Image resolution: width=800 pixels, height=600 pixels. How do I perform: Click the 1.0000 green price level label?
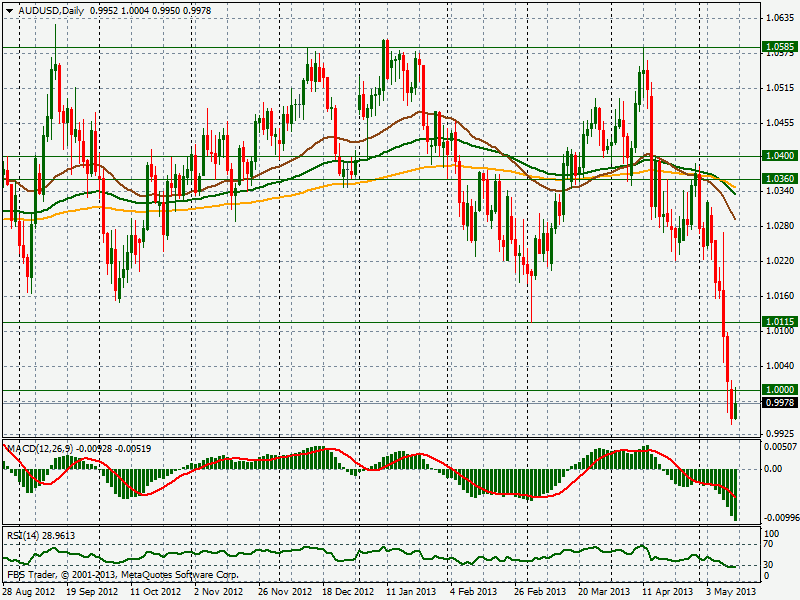pyautogui.click(x=780, y=389)
